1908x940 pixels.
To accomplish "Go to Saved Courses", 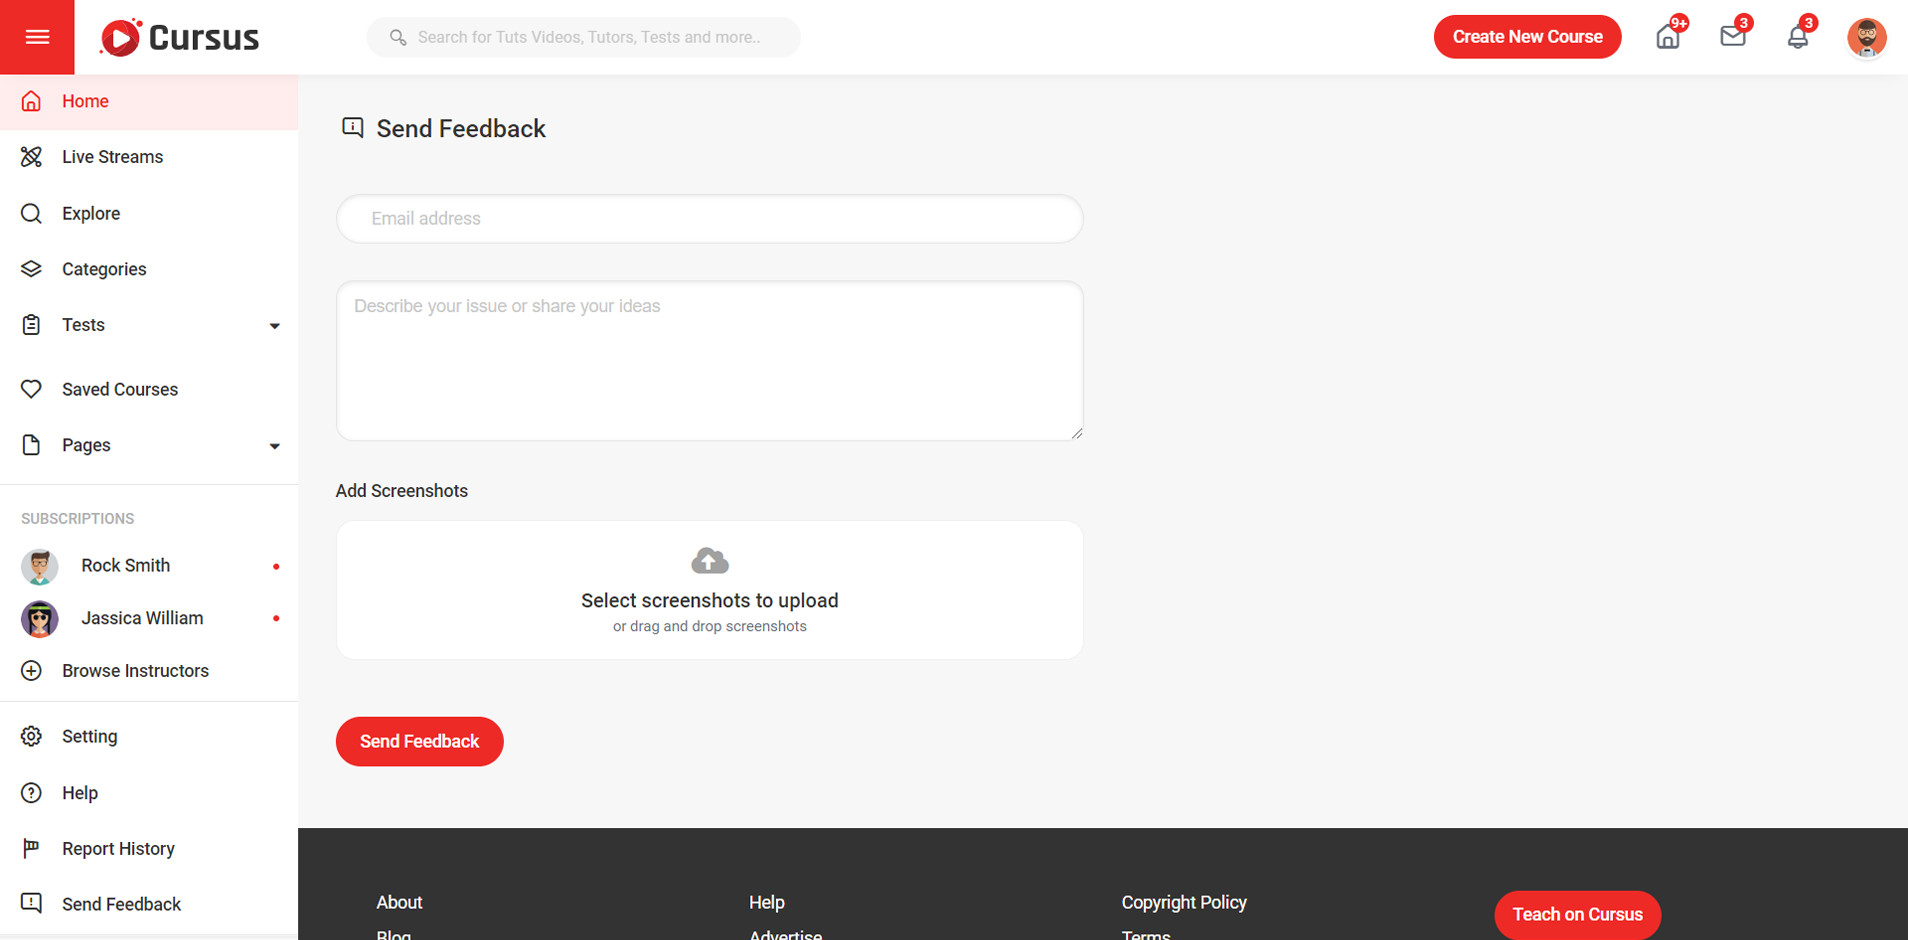I will (x=119, y=389).
